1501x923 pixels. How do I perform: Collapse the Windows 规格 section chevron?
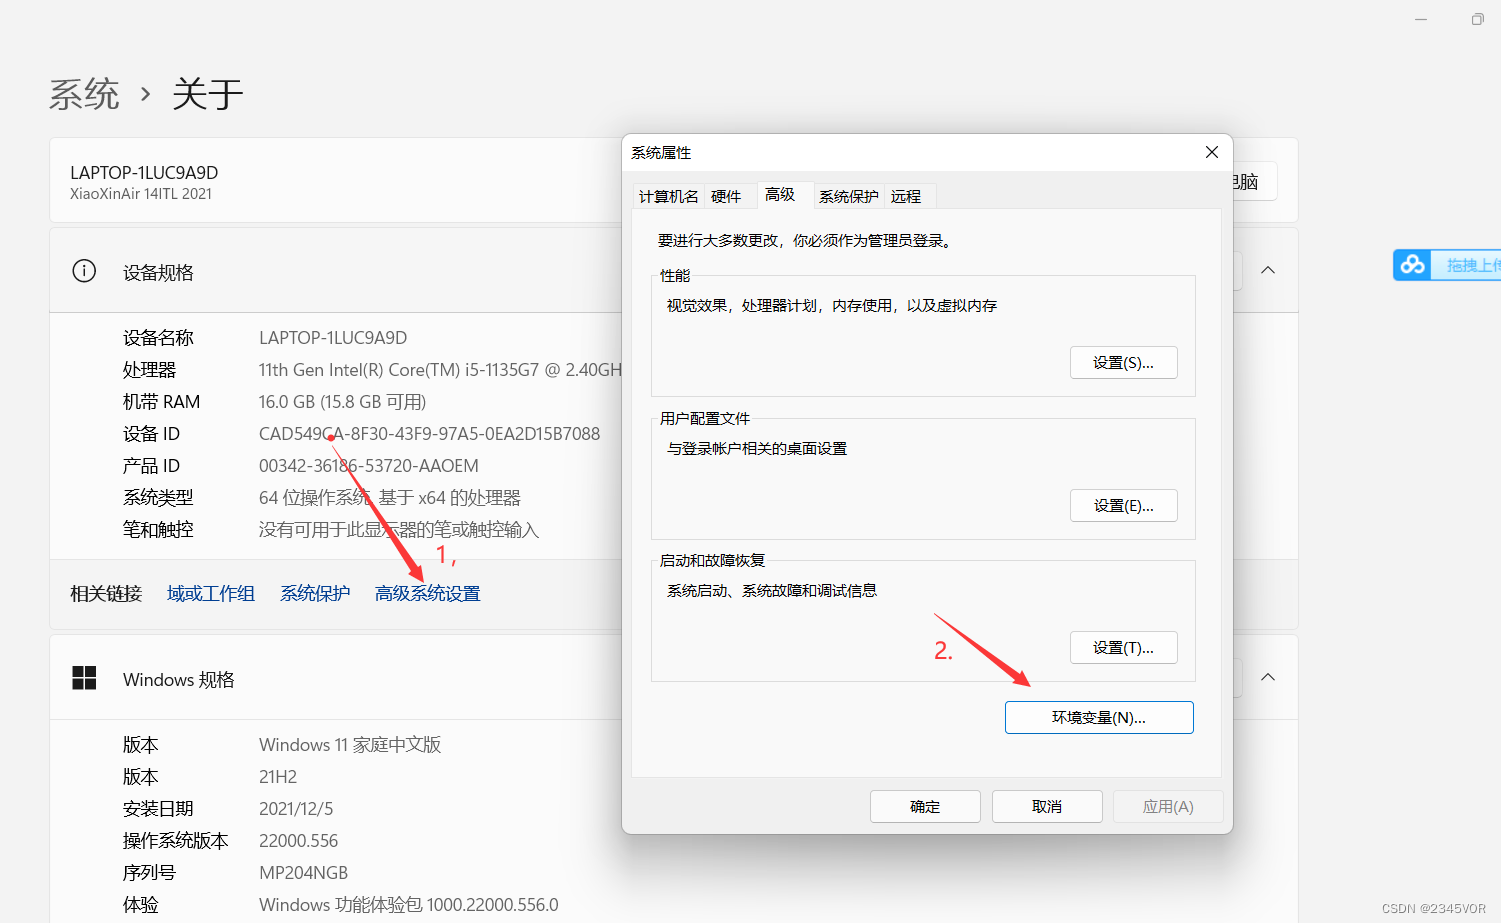tap(1267, 677)
